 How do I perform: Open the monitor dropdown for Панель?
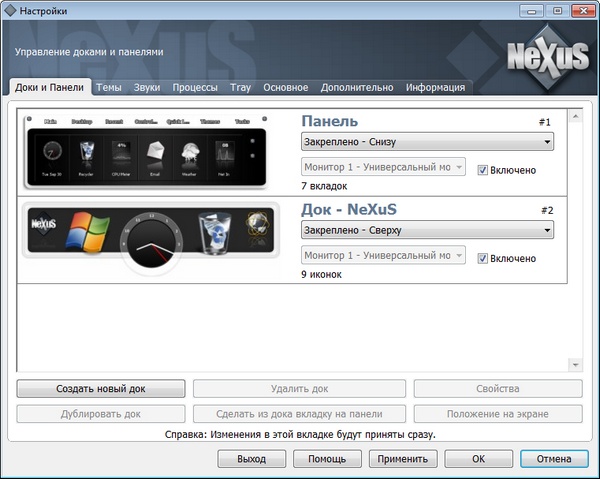(383, 169)
